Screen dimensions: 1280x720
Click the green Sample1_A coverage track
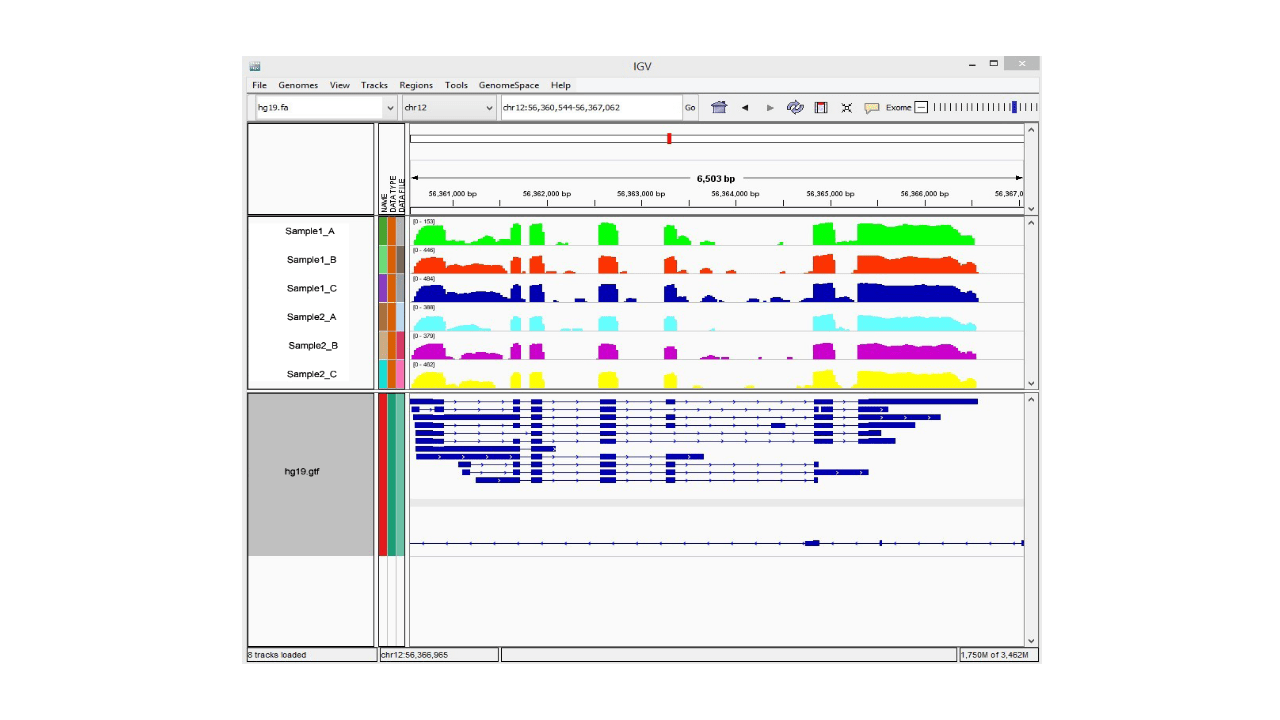[x=716, y=232]
